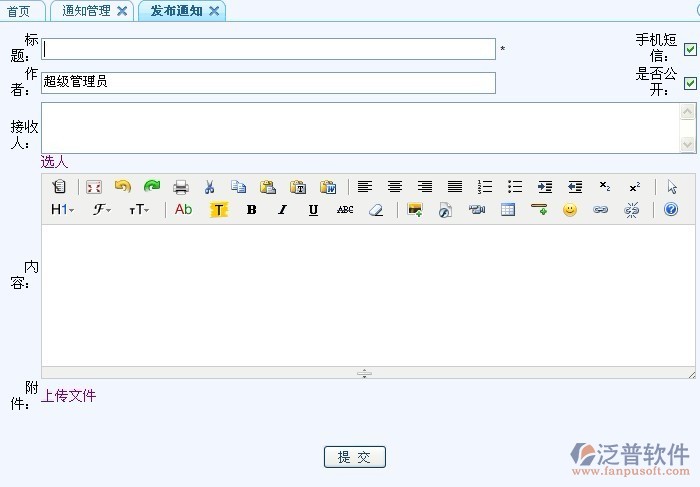Viewport: 700px width, 487px height.
Task: Center align the text
Action: click(395, 187)
